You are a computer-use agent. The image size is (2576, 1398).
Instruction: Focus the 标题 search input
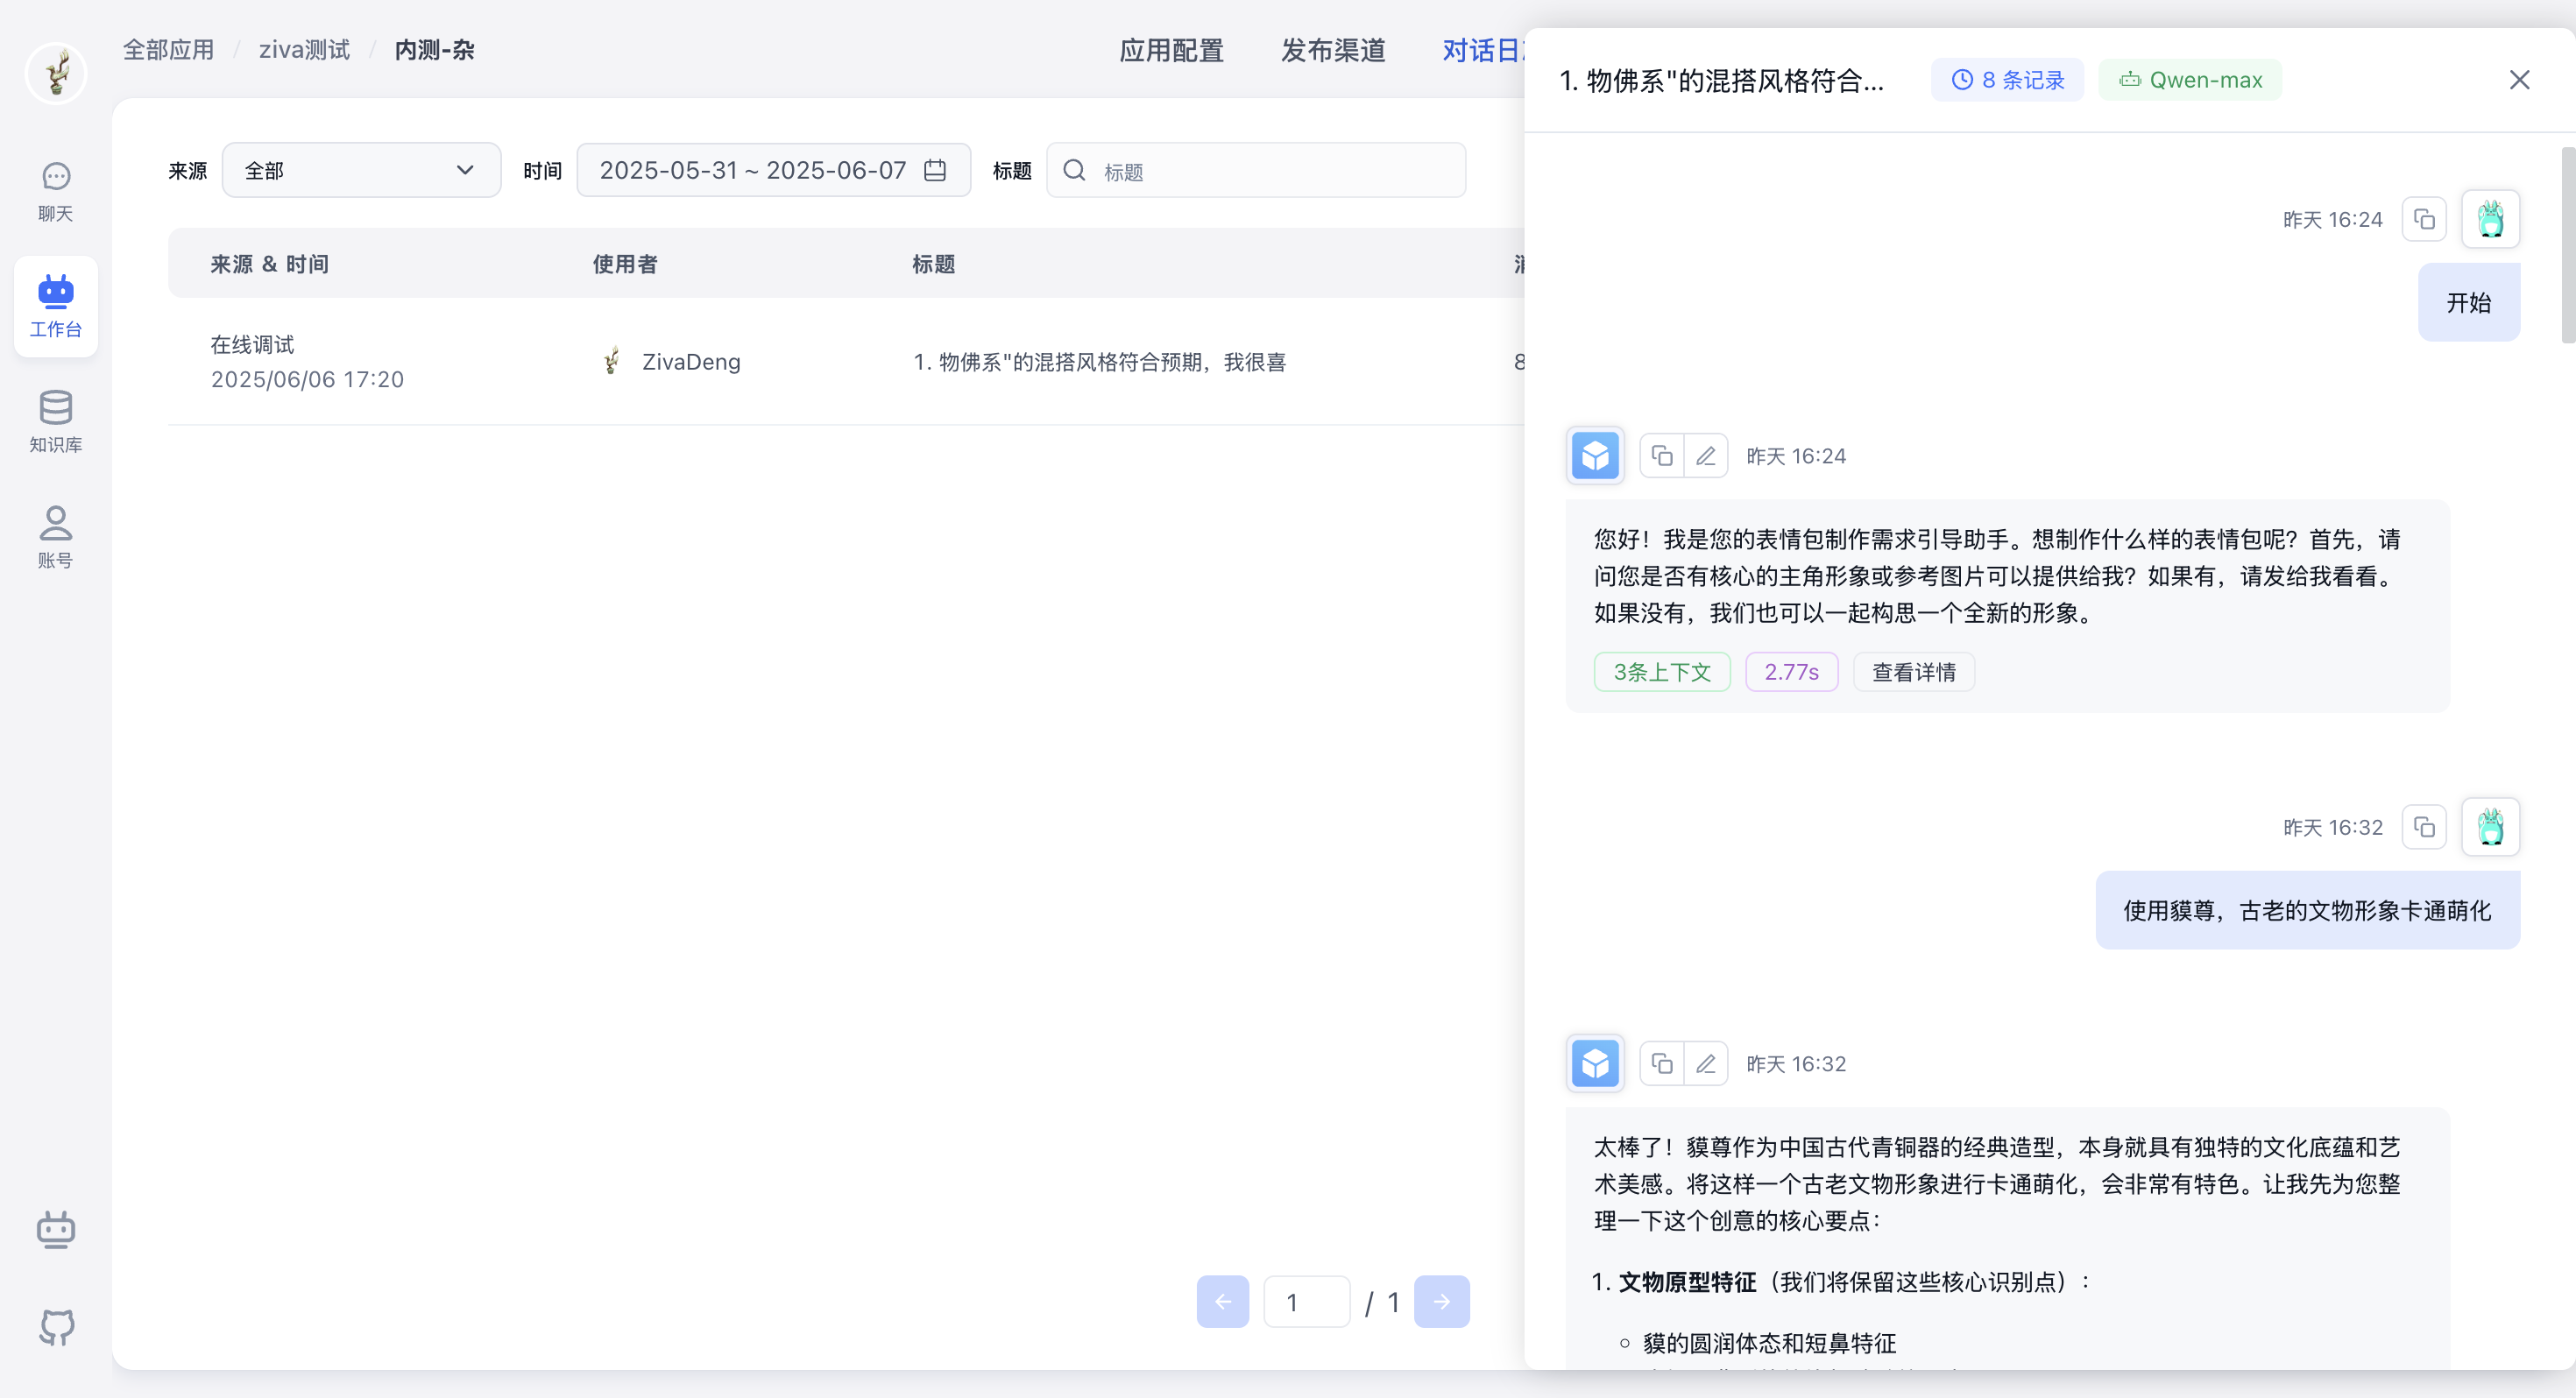pos(1256,170)
